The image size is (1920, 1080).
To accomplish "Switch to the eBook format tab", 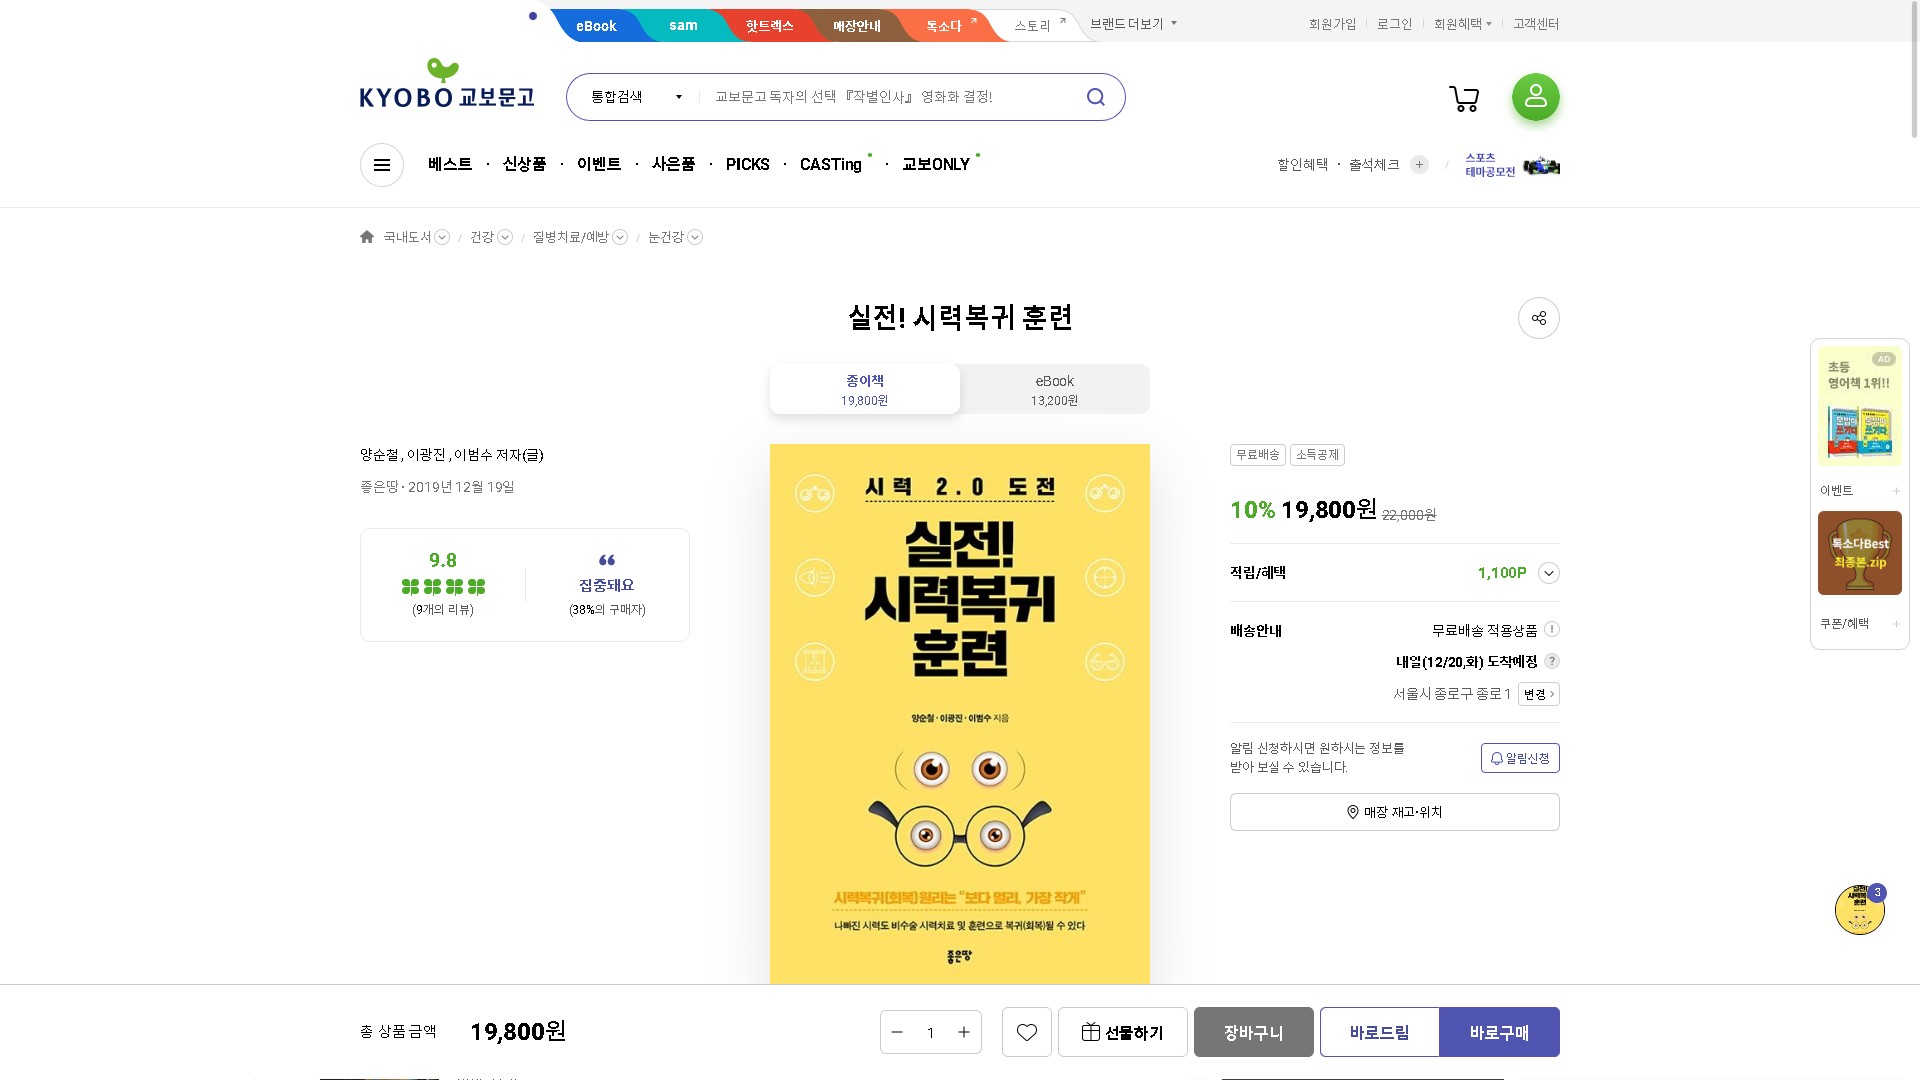I will pyautogui.click(x=1054, y=389).
